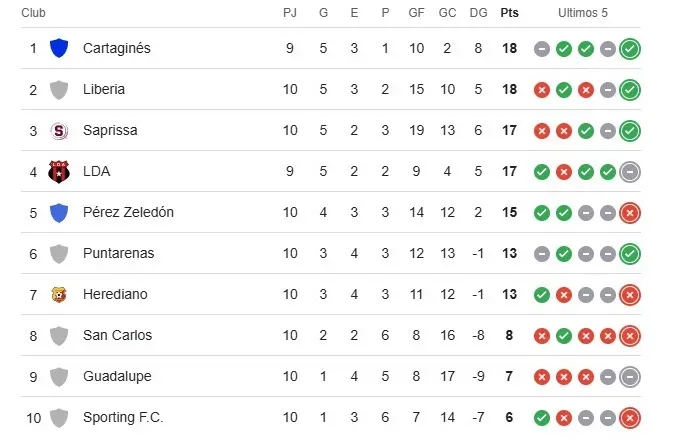Select the San Carlos team name
This screenshot has width=674, height=445.
tap(116, 335)
